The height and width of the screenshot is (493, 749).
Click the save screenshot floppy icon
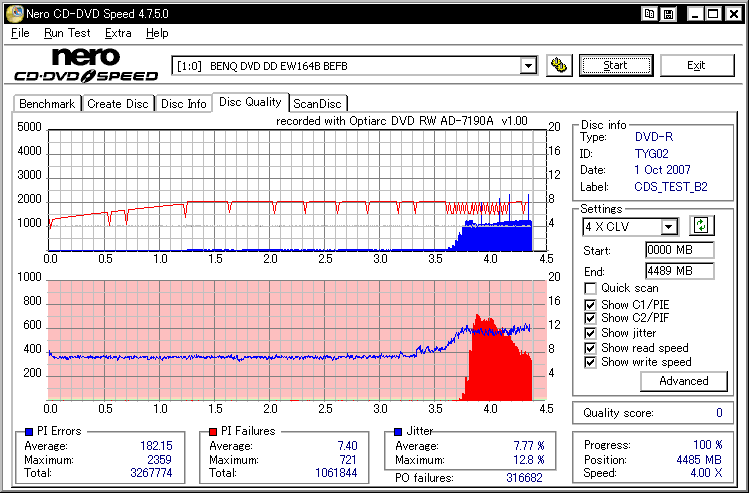669,14
